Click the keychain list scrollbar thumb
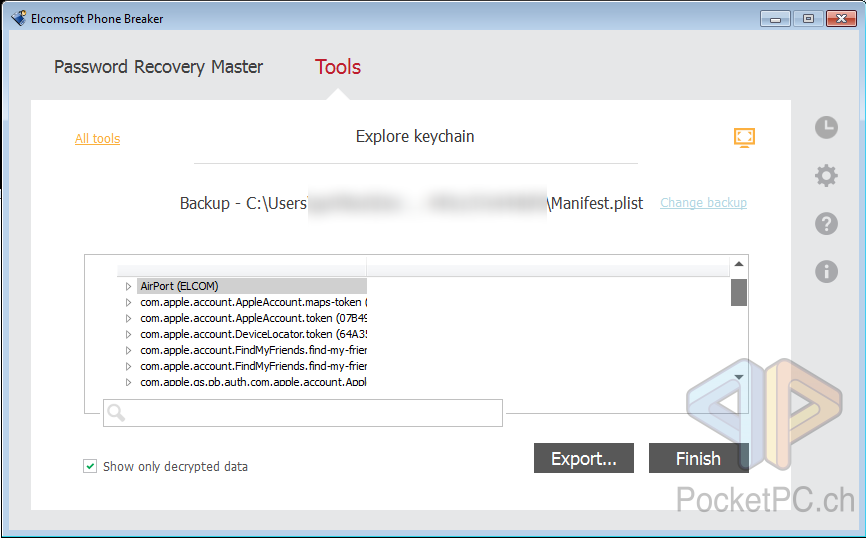Image resolution: width=866 pixels, height=538 pixels. (x=738, y=292)
